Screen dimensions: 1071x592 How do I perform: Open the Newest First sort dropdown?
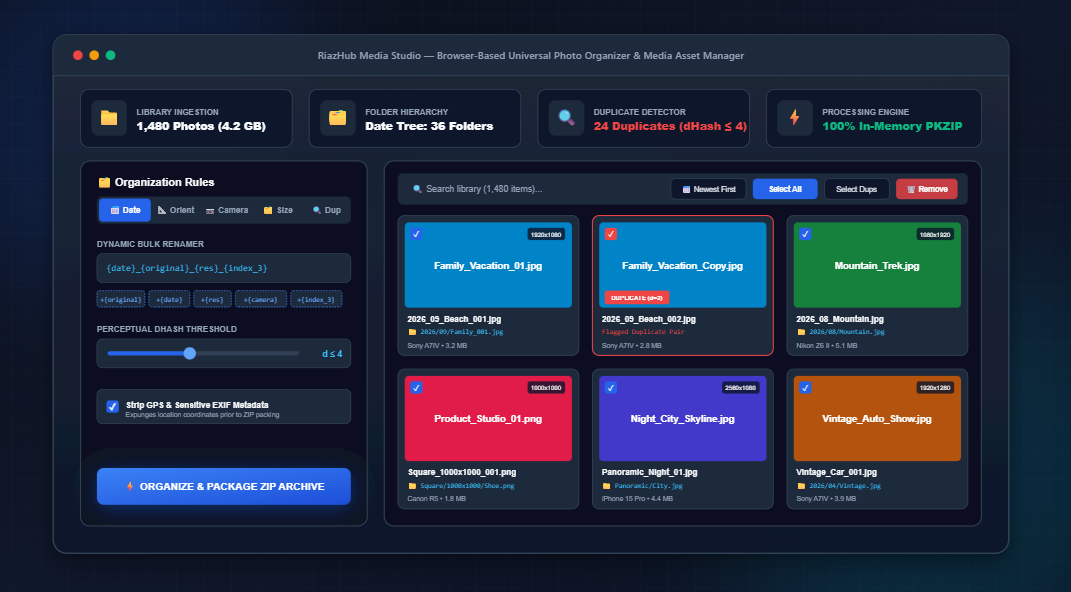click(x=709, y=189)
